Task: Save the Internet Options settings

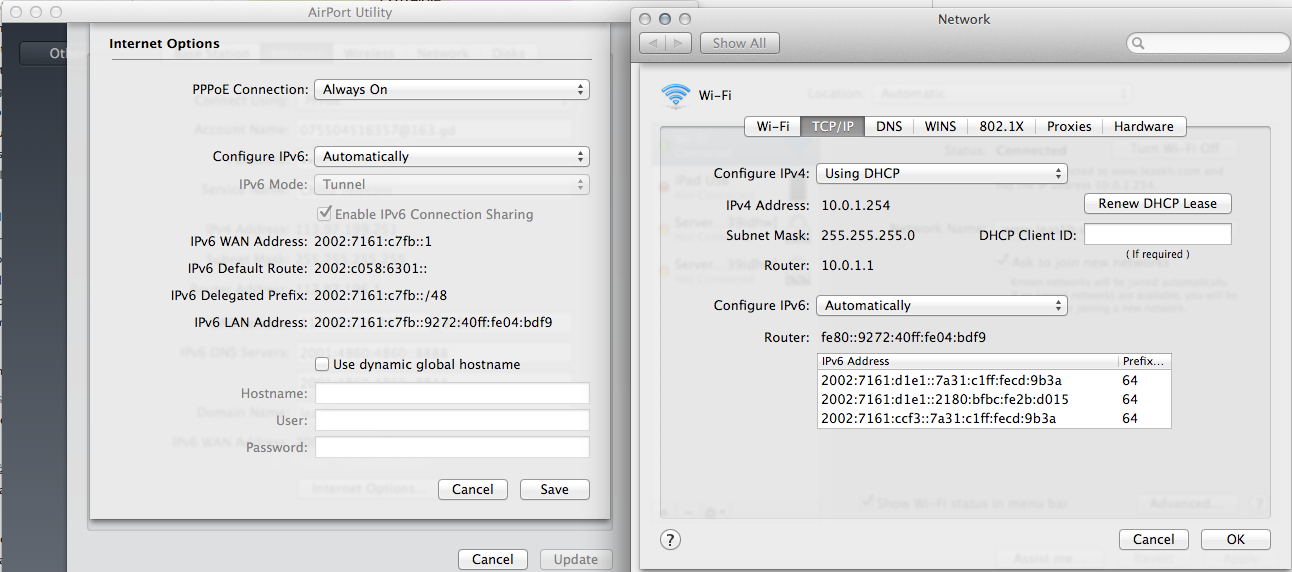Action: coord(554,489)
